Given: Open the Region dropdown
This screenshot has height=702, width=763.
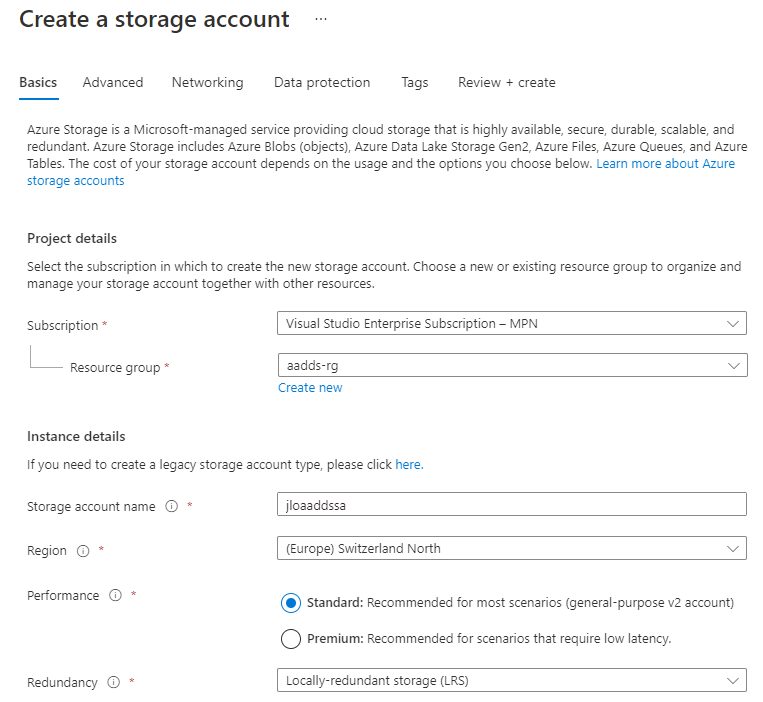Looking at the screenshot, I should 511,549.
